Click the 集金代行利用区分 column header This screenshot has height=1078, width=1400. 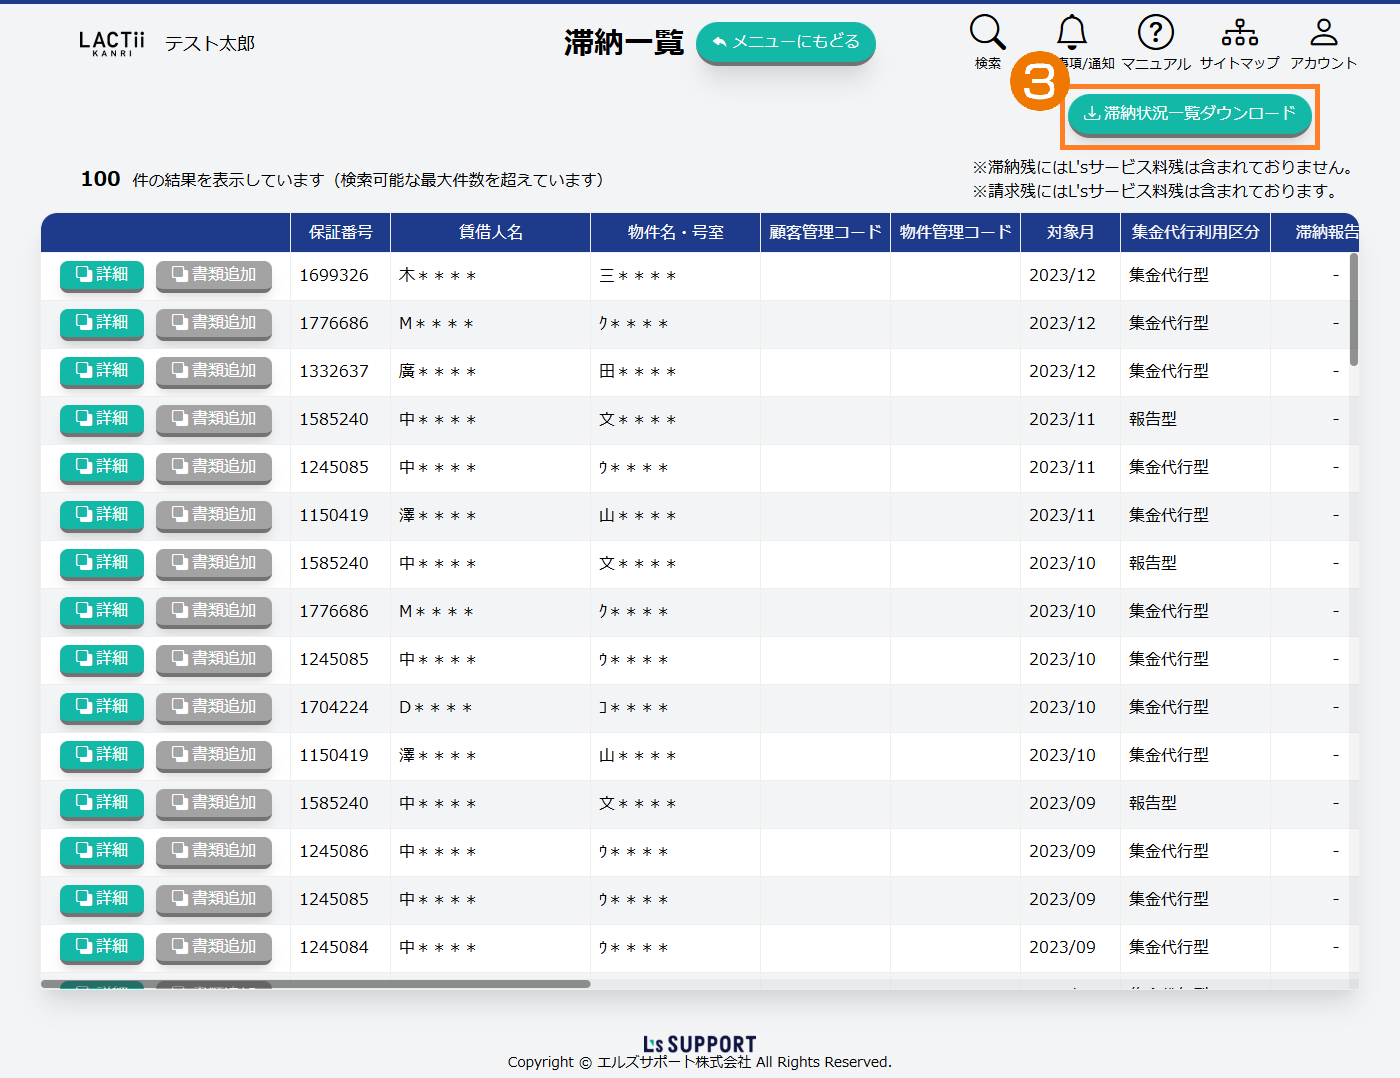[x=1195, y=232]
